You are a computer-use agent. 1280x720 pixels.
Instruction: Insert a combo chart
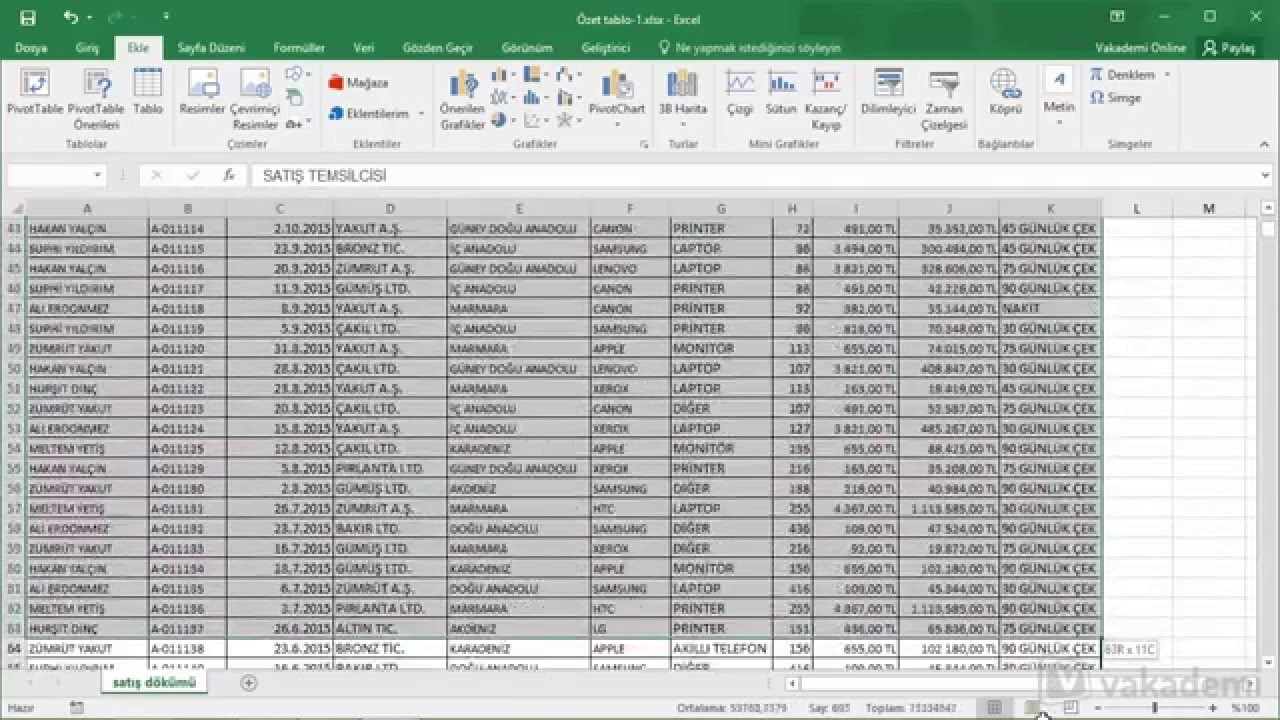569,98
